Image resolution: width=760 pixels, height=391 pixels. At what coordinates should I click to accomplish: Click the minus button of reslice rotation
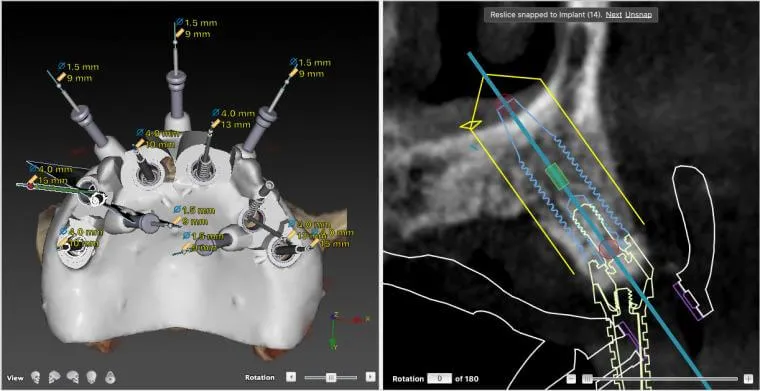click(x=572, y=378)
